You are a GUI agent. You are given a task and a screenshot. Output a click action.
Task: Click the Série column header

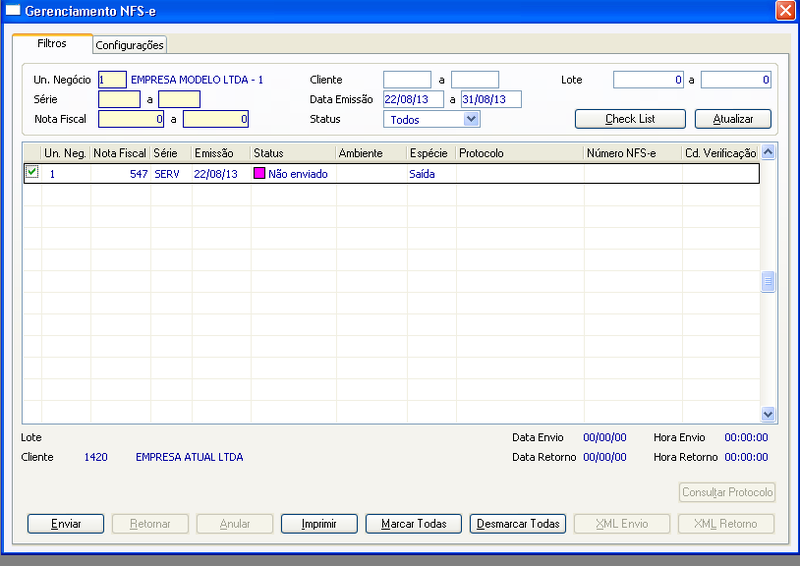pyautogui.click(x=171, y=153)
